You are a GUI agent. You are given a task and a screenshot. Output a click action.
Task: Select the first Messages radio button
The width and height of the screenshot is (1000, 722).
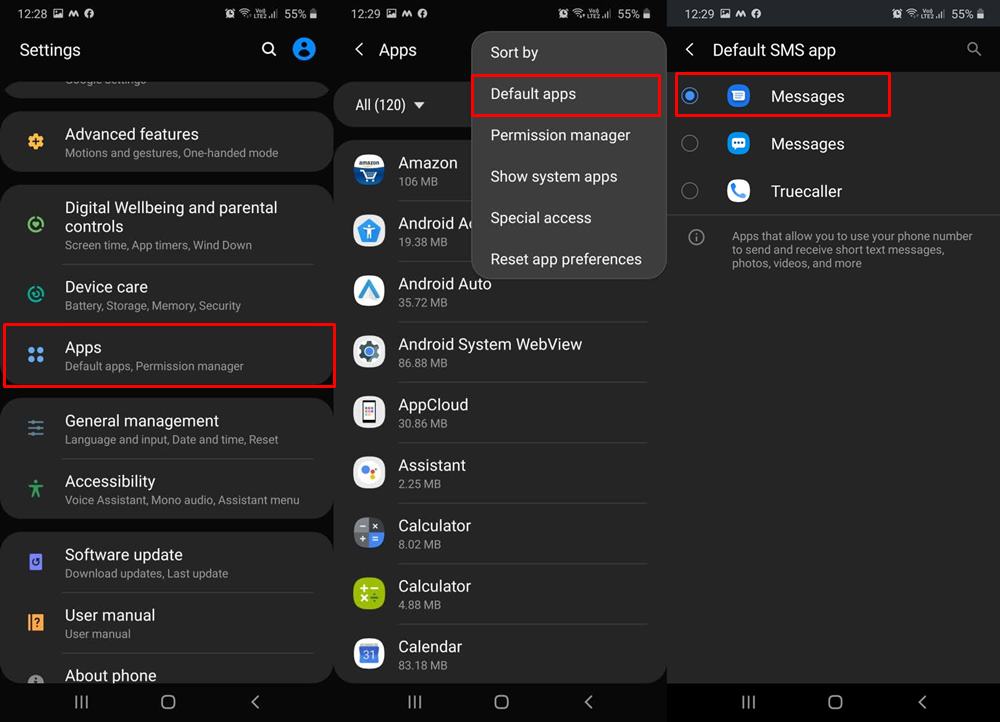(689, 96)
